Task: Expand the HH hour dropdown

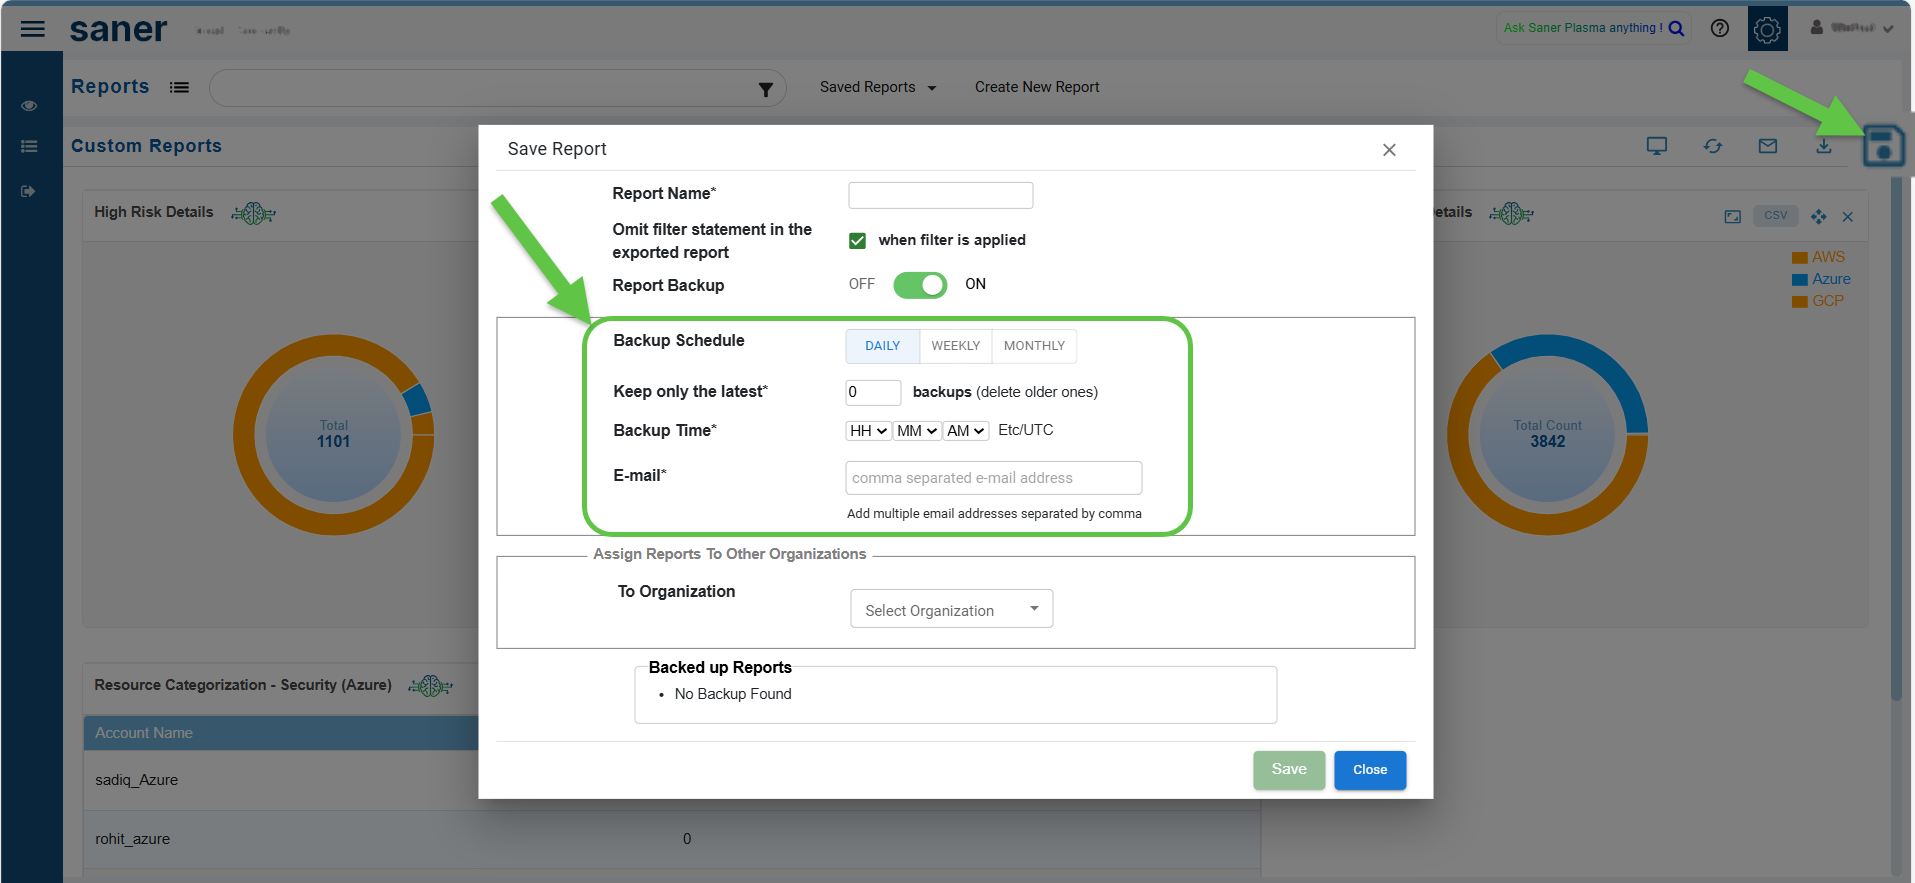Action: (x=868, y=431)
